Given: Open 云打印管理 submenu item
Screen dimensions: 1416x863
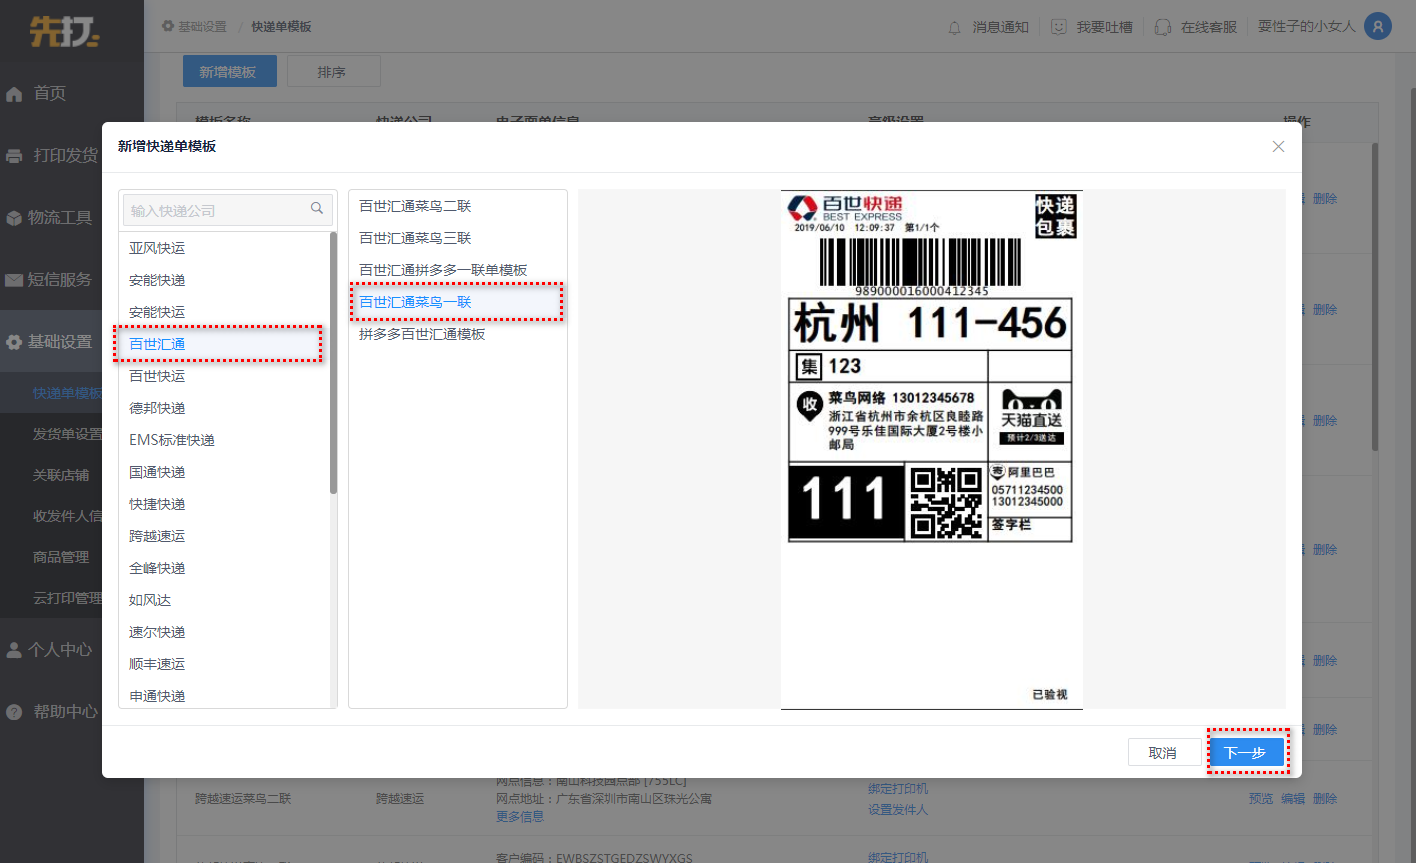Looking at the screenshot, I should [x=67, y=598].
